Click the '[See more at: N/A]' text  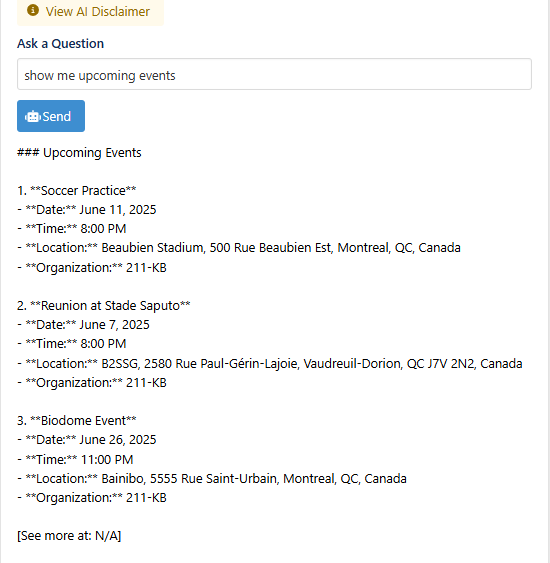[69, 536]
